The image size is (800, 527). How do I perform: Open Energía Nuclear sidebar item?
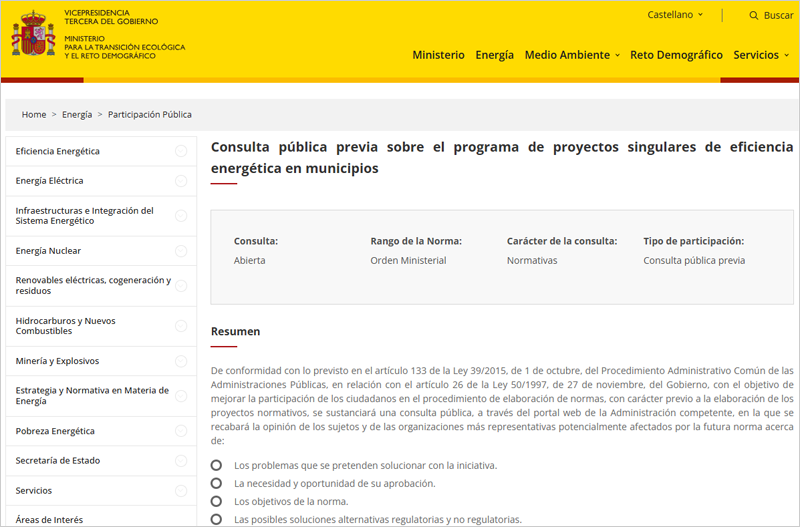click(x=48, y=250)
